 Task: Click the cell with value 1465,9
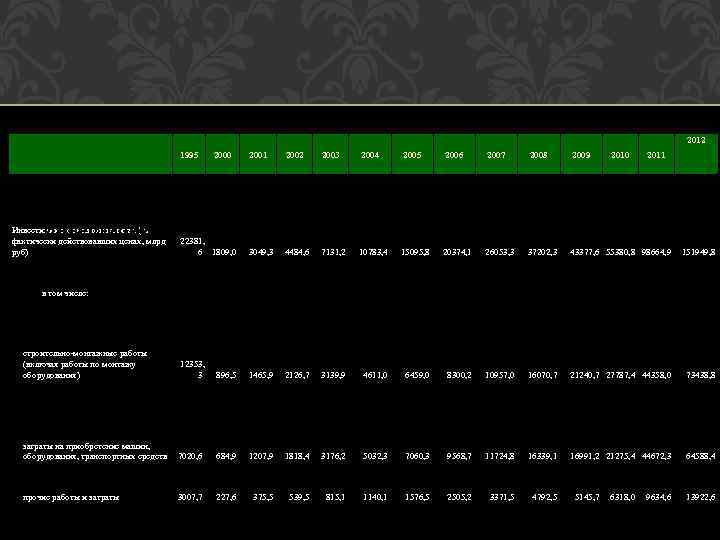click(x=260, y=375)
